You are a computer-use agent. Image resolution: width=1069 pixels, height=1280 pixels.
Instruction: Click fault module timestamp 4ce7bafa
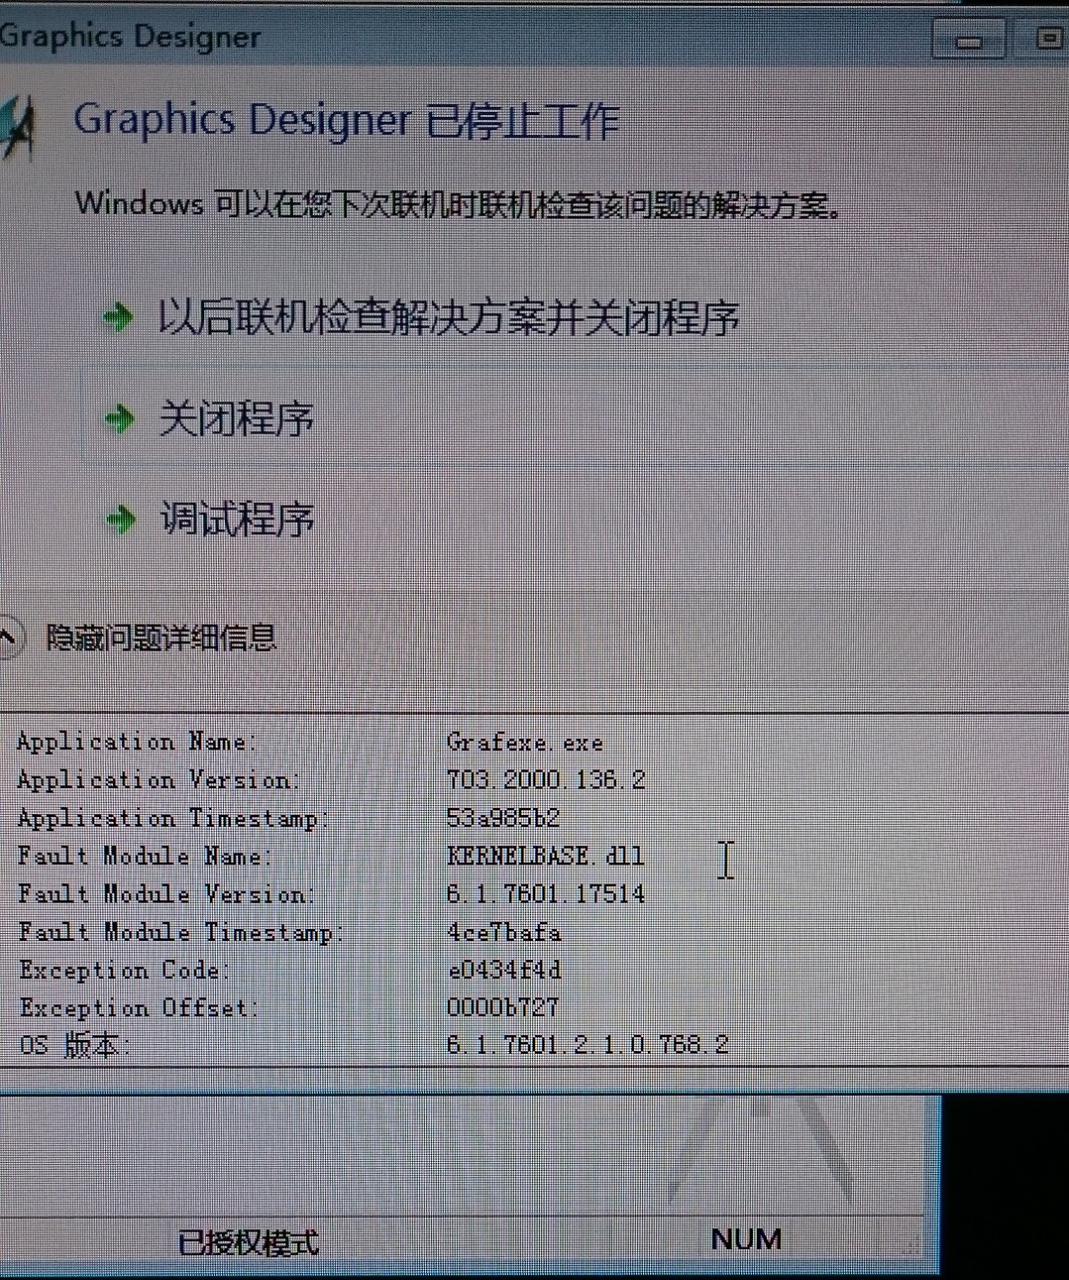coord(504,932)
